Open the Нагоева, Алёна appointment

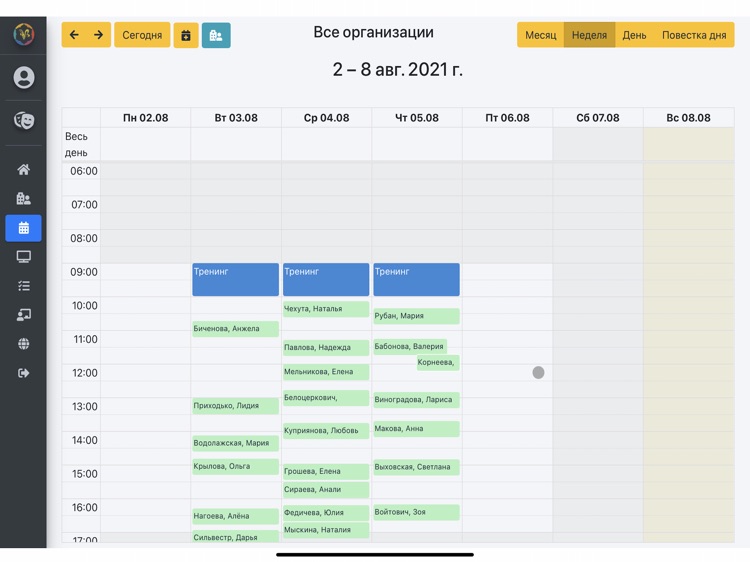(x=235, y=516)
